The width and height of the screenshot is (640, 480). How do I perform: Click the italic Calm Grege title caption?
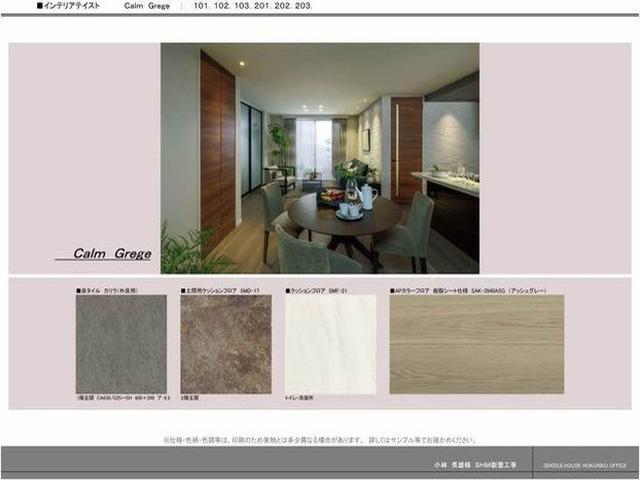(111, 254)
